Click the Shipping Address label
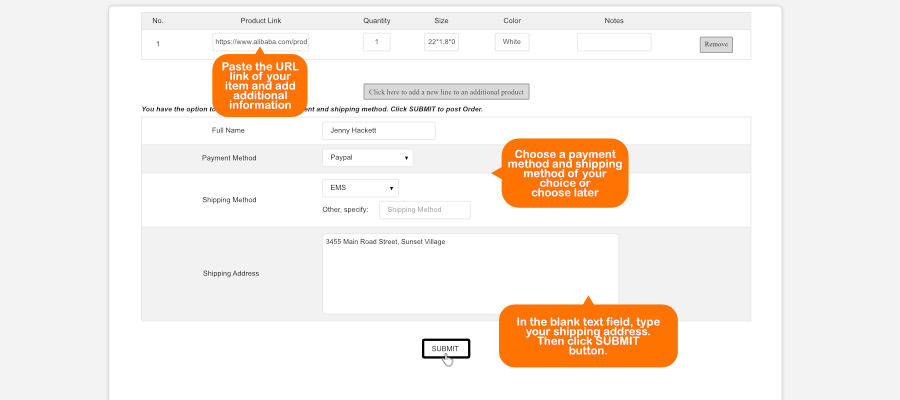900x400 pixels. (x=231, y=274)
